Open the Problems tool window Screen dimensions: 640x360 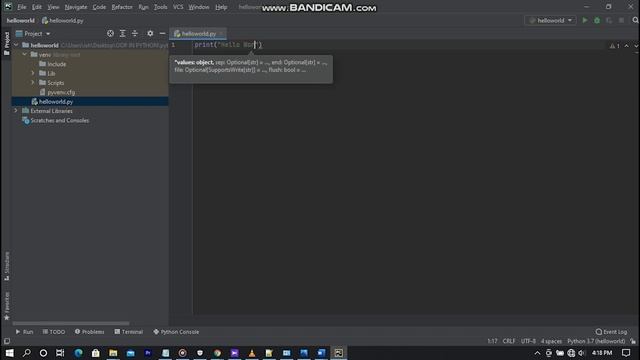(89, 332)
